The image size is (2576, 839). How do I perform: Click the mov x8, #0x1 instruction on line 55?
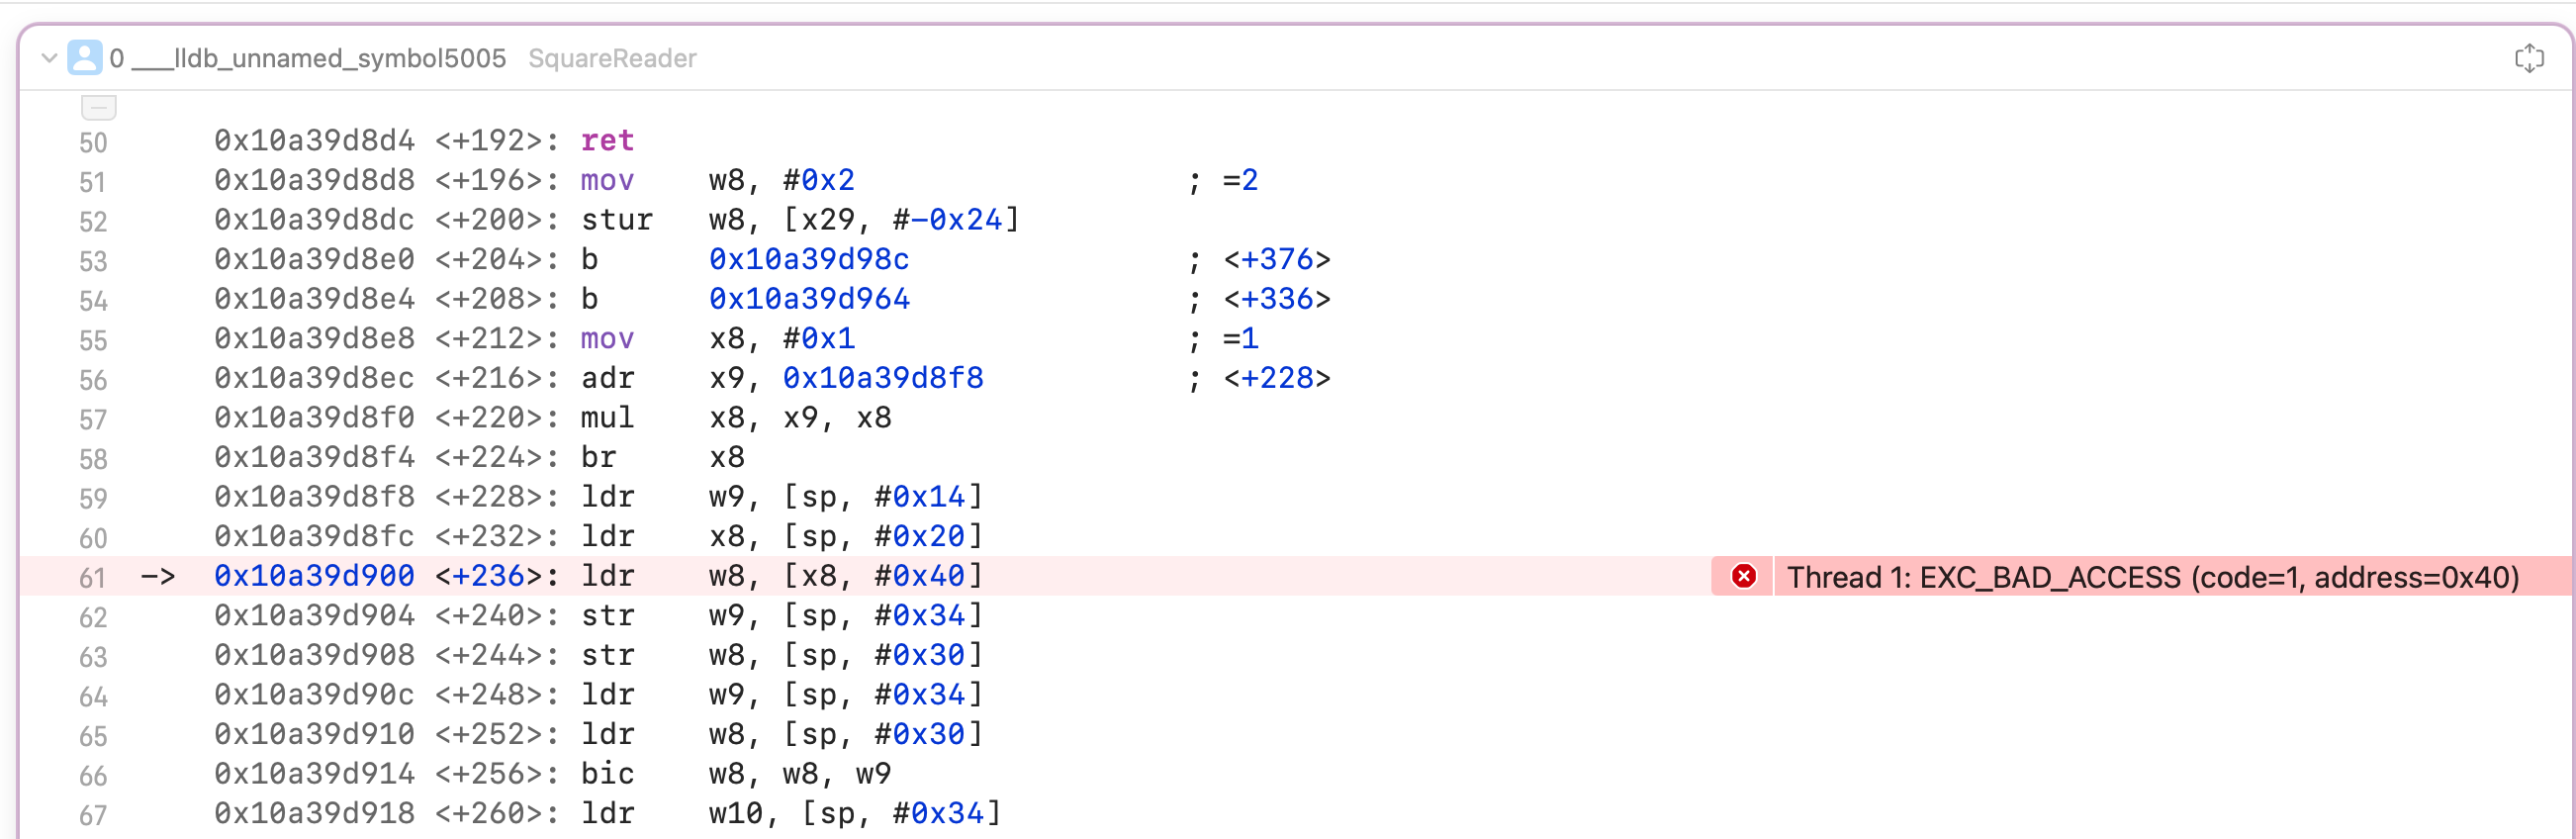click(x=717, y=338)
